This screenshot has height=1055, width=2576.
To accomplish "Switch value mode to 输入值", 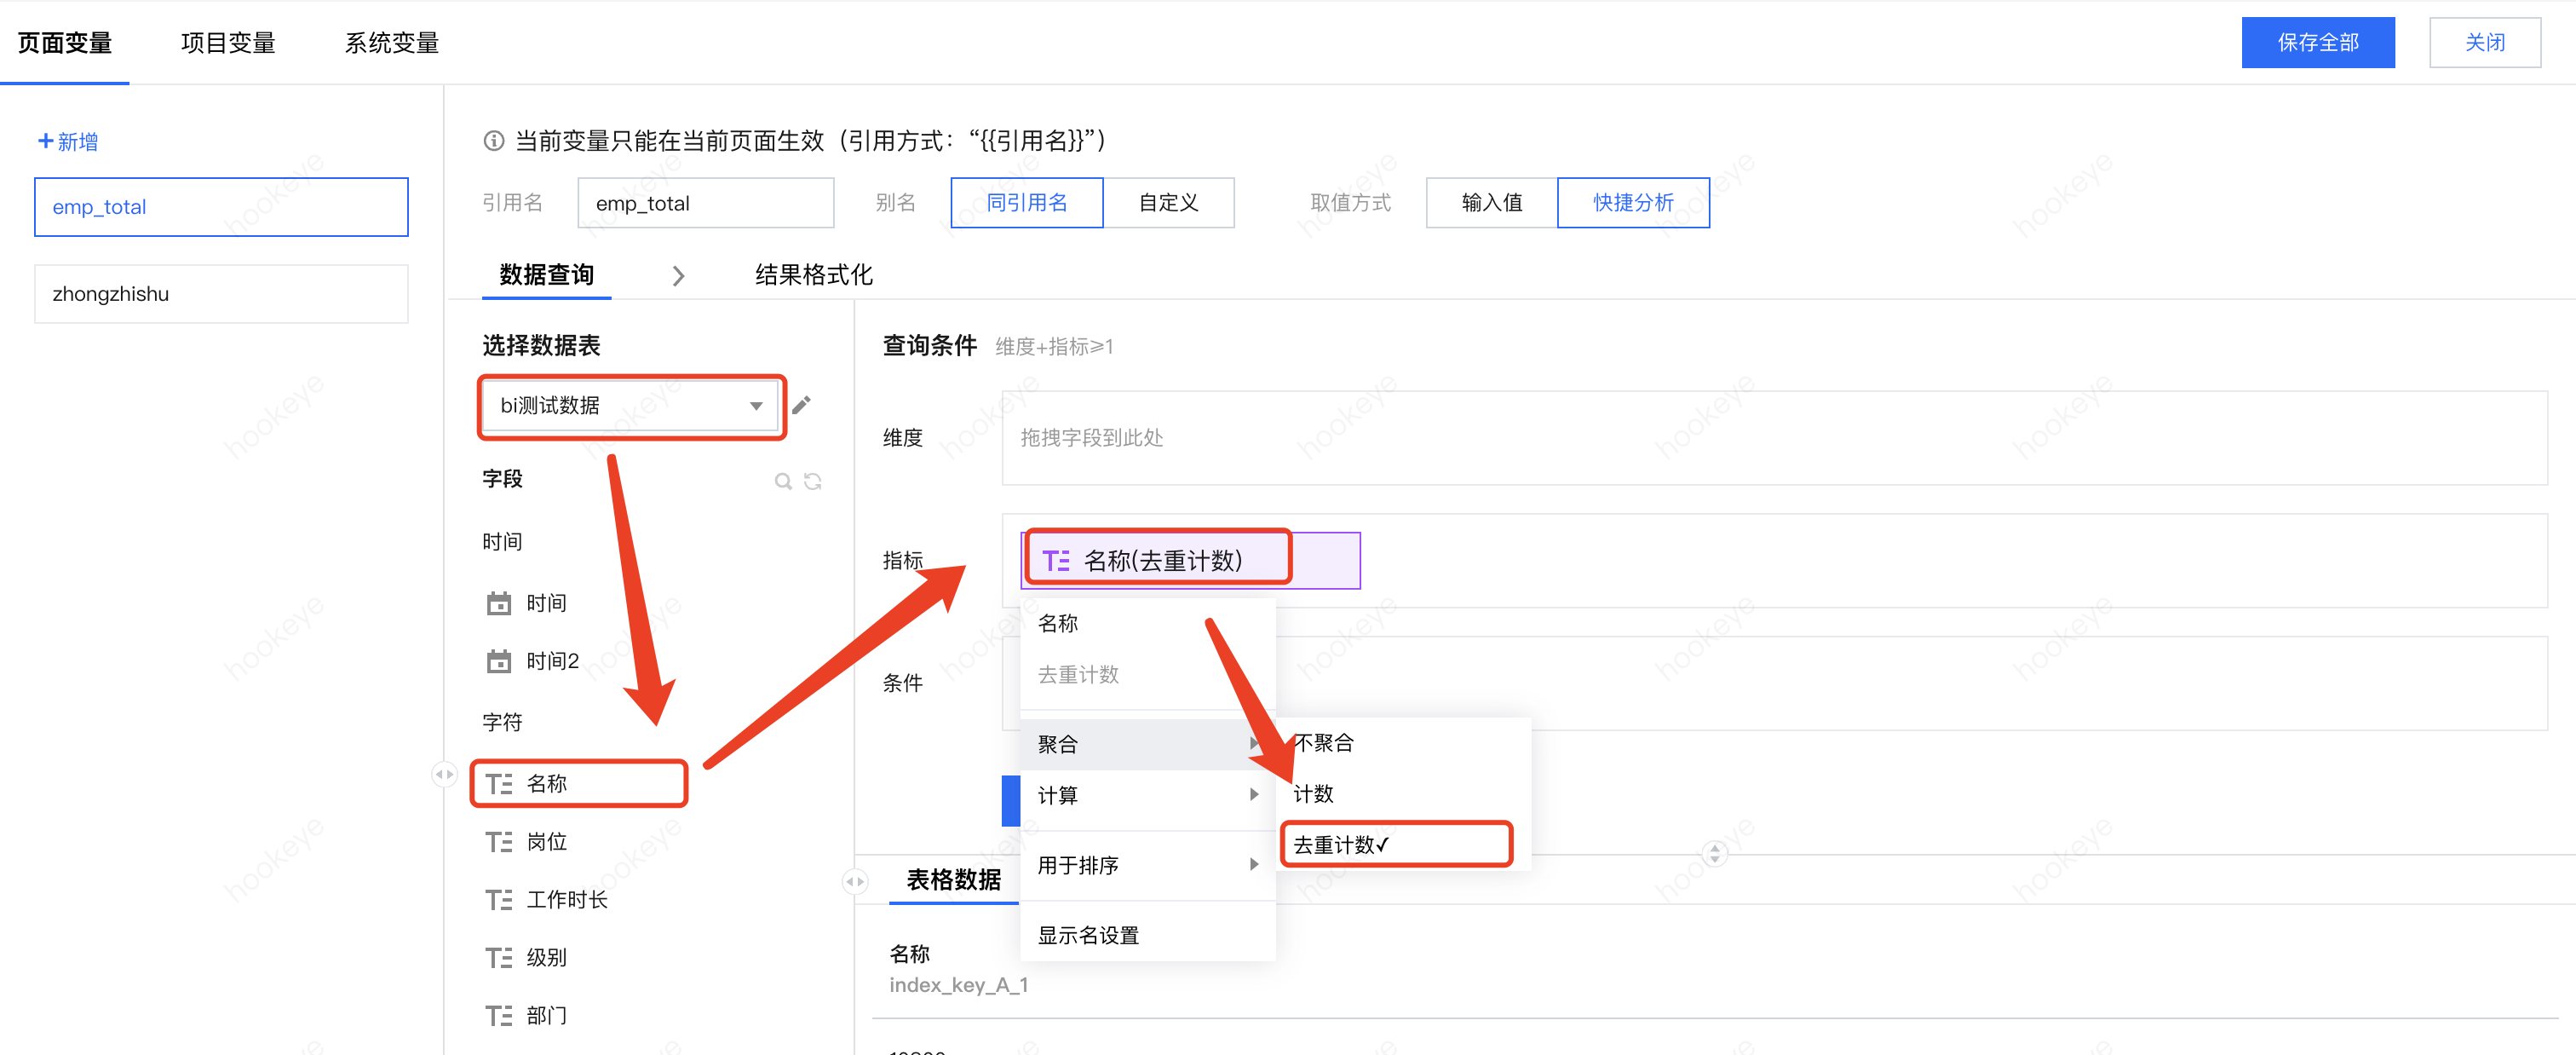I will (x=1491, y=203).
